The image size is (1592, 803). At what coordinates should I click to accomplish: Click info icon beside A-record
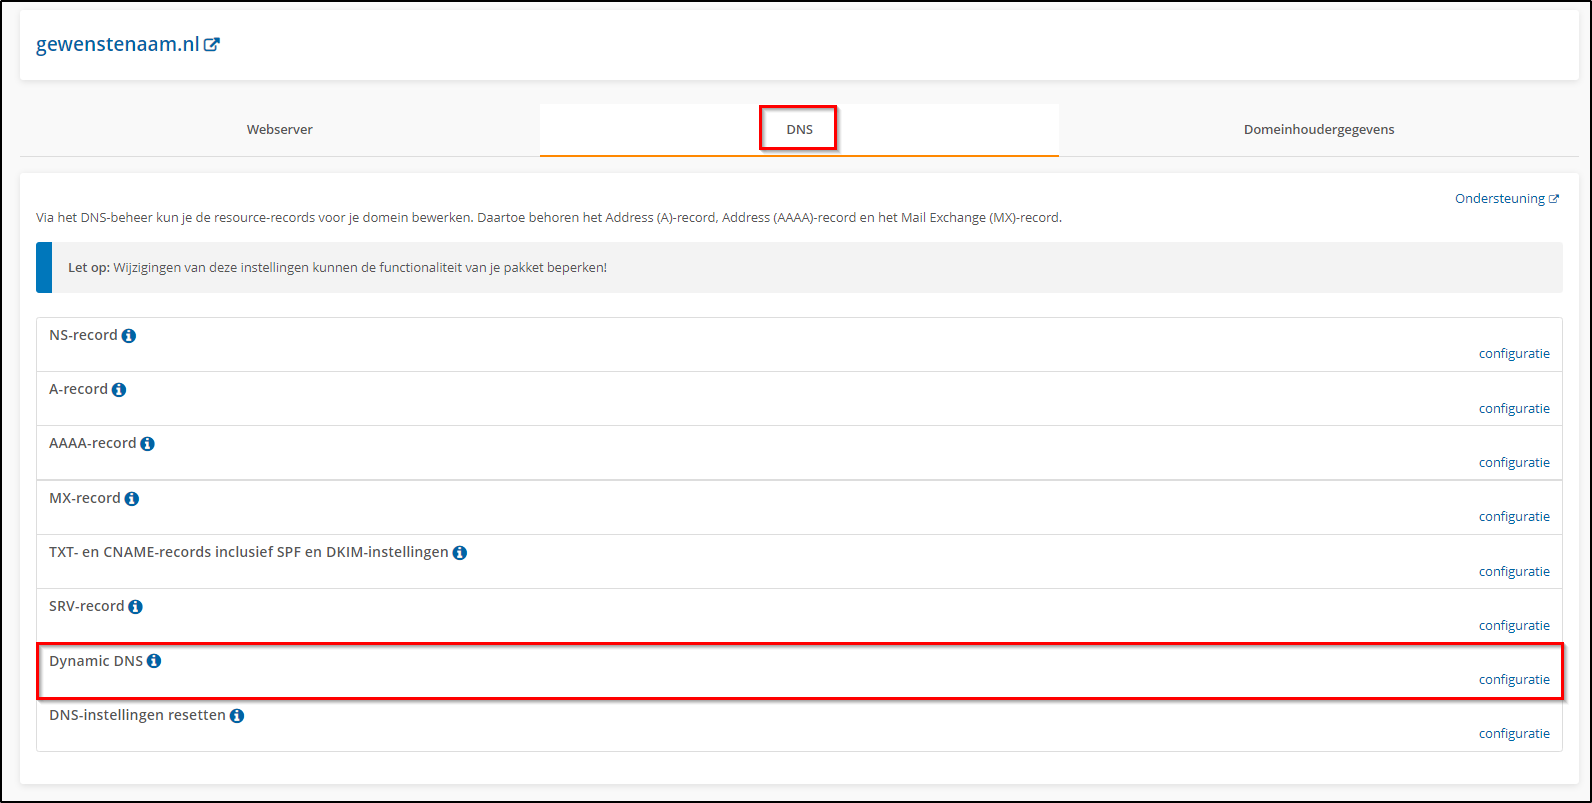point(119,390)
